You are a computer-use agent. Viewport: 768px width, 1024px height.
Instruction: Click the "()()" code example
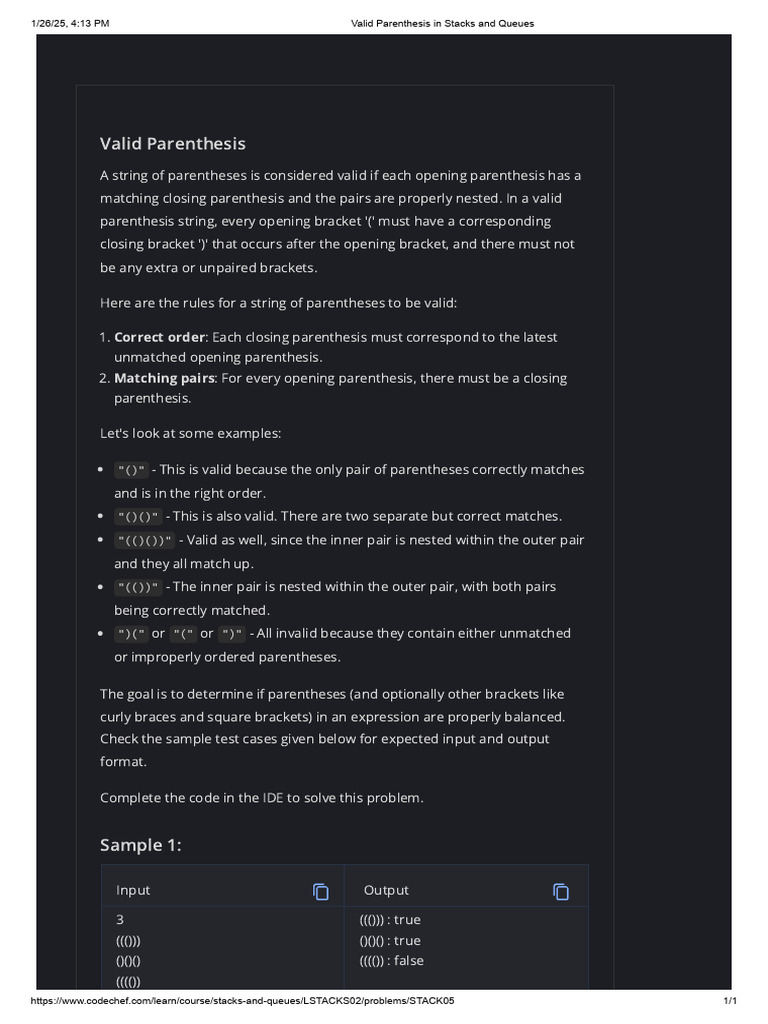[139, 517]
